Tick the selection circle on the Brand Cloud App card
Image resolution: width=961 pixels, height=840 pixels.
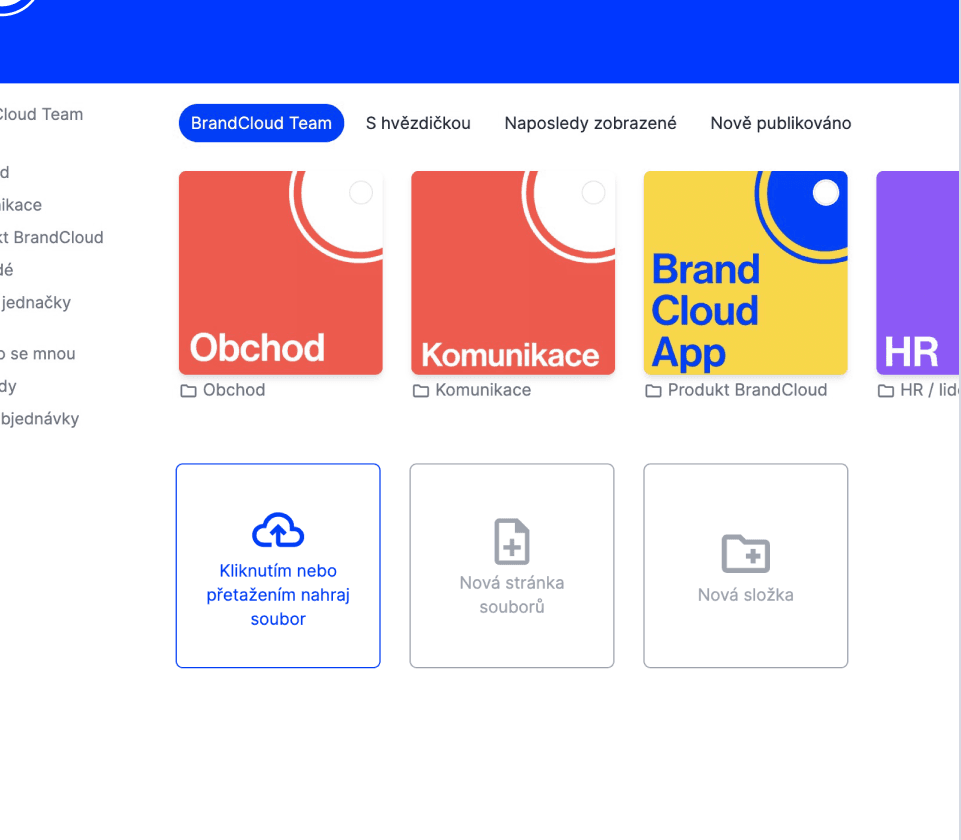point(826,192)
